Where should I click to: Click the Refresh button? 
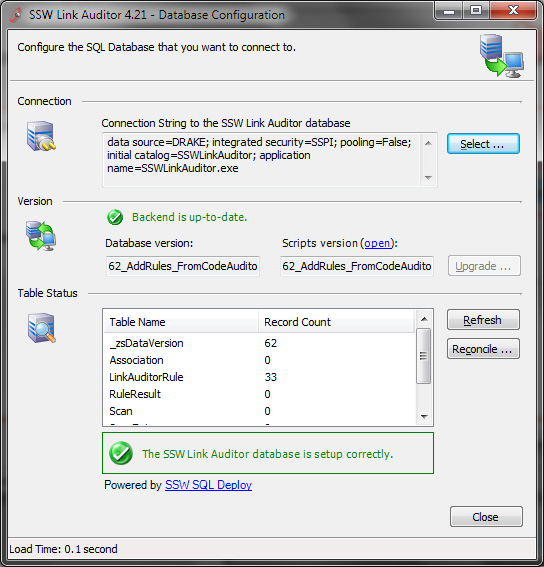(483, 320)
